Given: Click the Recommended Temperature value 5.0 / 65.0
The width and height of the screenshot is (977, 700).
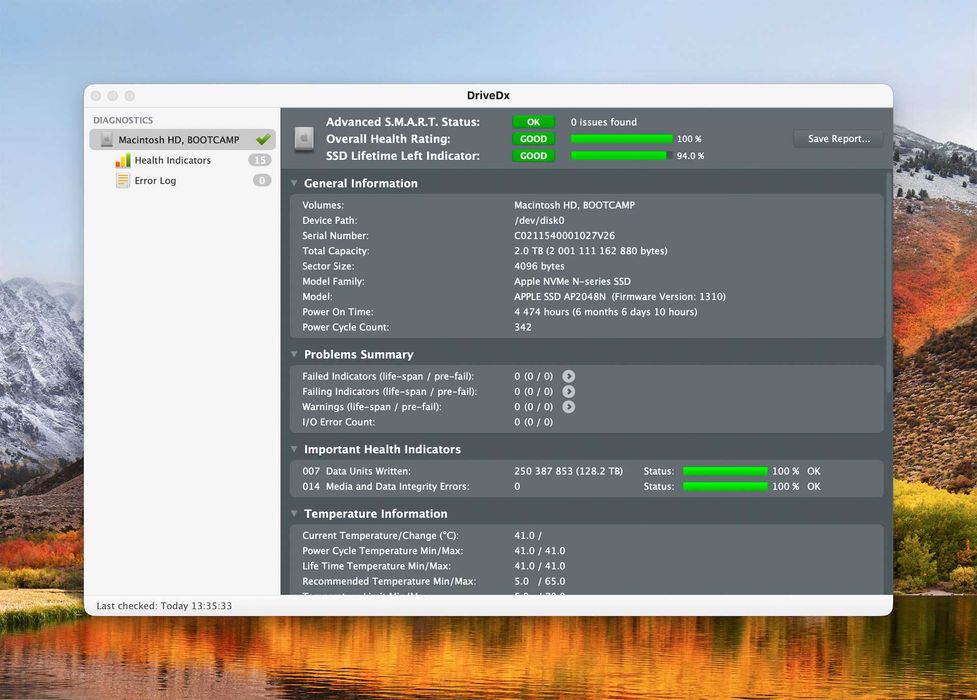Looking at the screenshot, I should pyautogui.click(x=540, y=582).
